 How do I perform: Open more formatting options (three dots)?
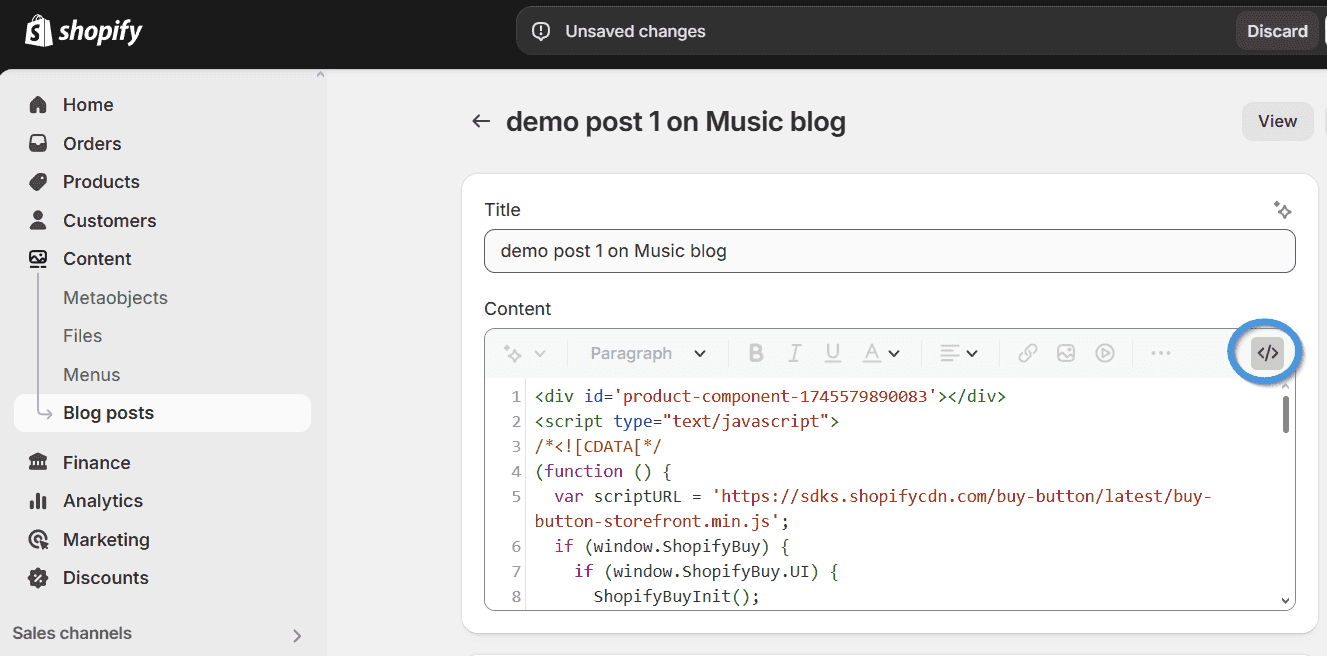[x=1161, y=353]
